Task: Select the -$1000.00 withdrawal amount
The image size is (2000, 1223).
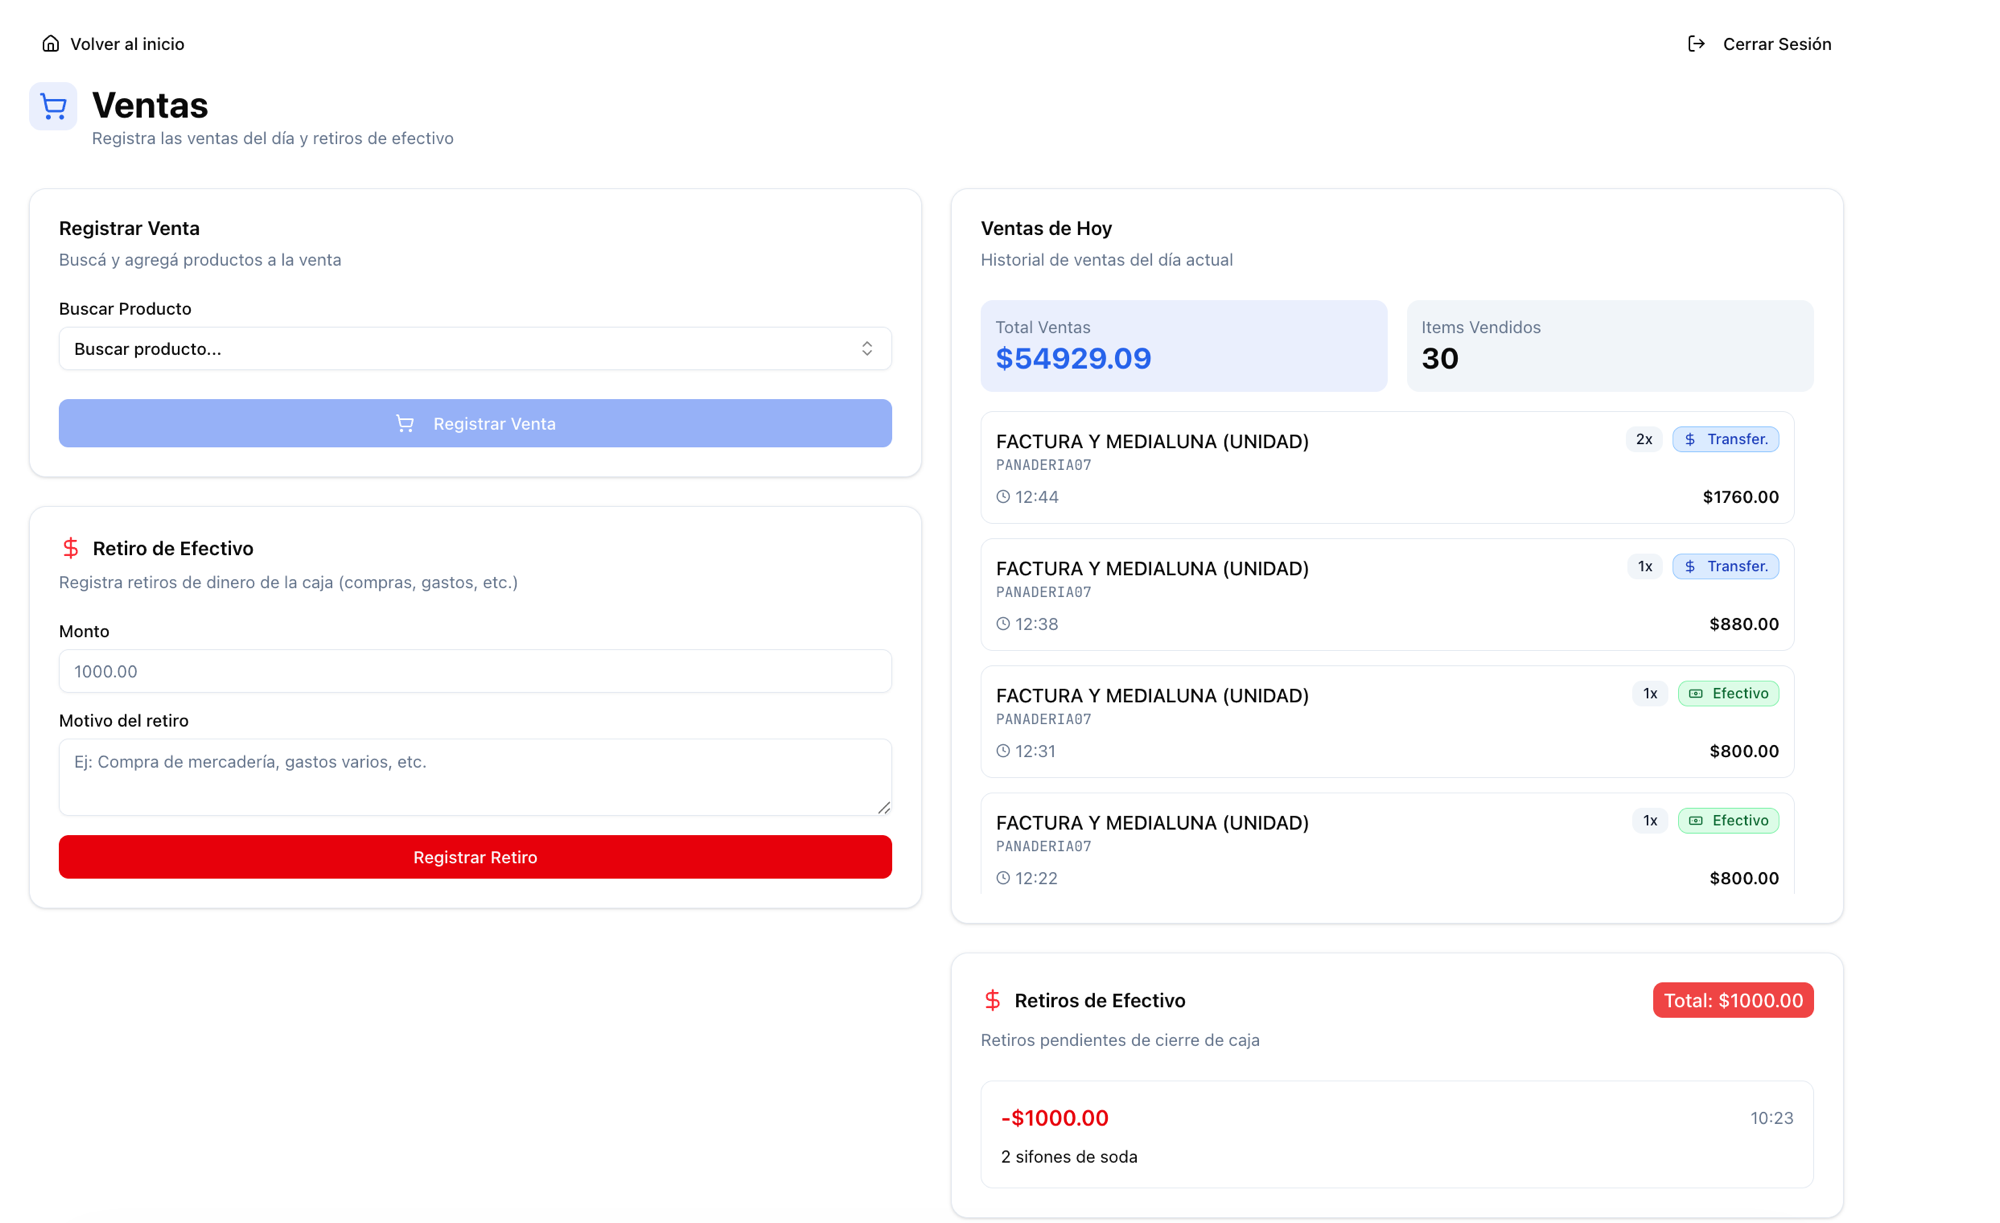Action: pos(1055,1118)
